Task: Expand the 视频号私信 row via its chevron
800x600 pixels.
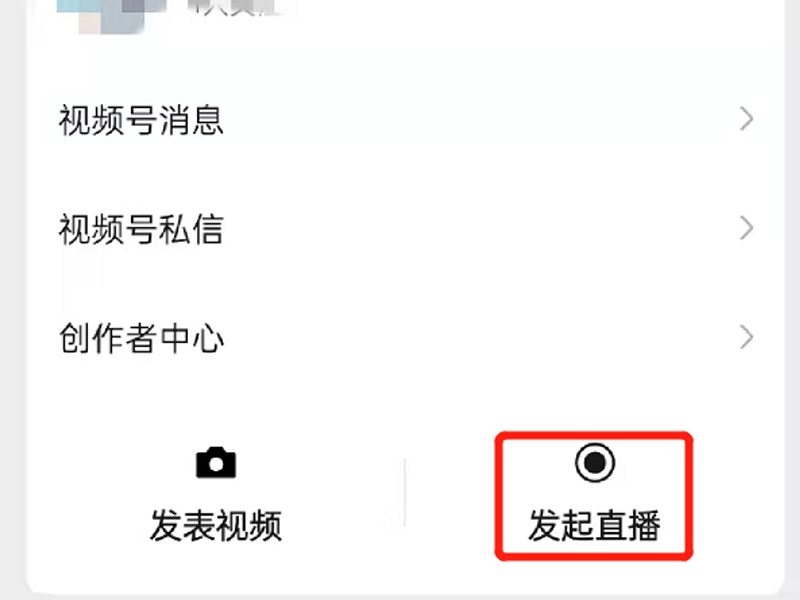Action: tap(746, 228)
